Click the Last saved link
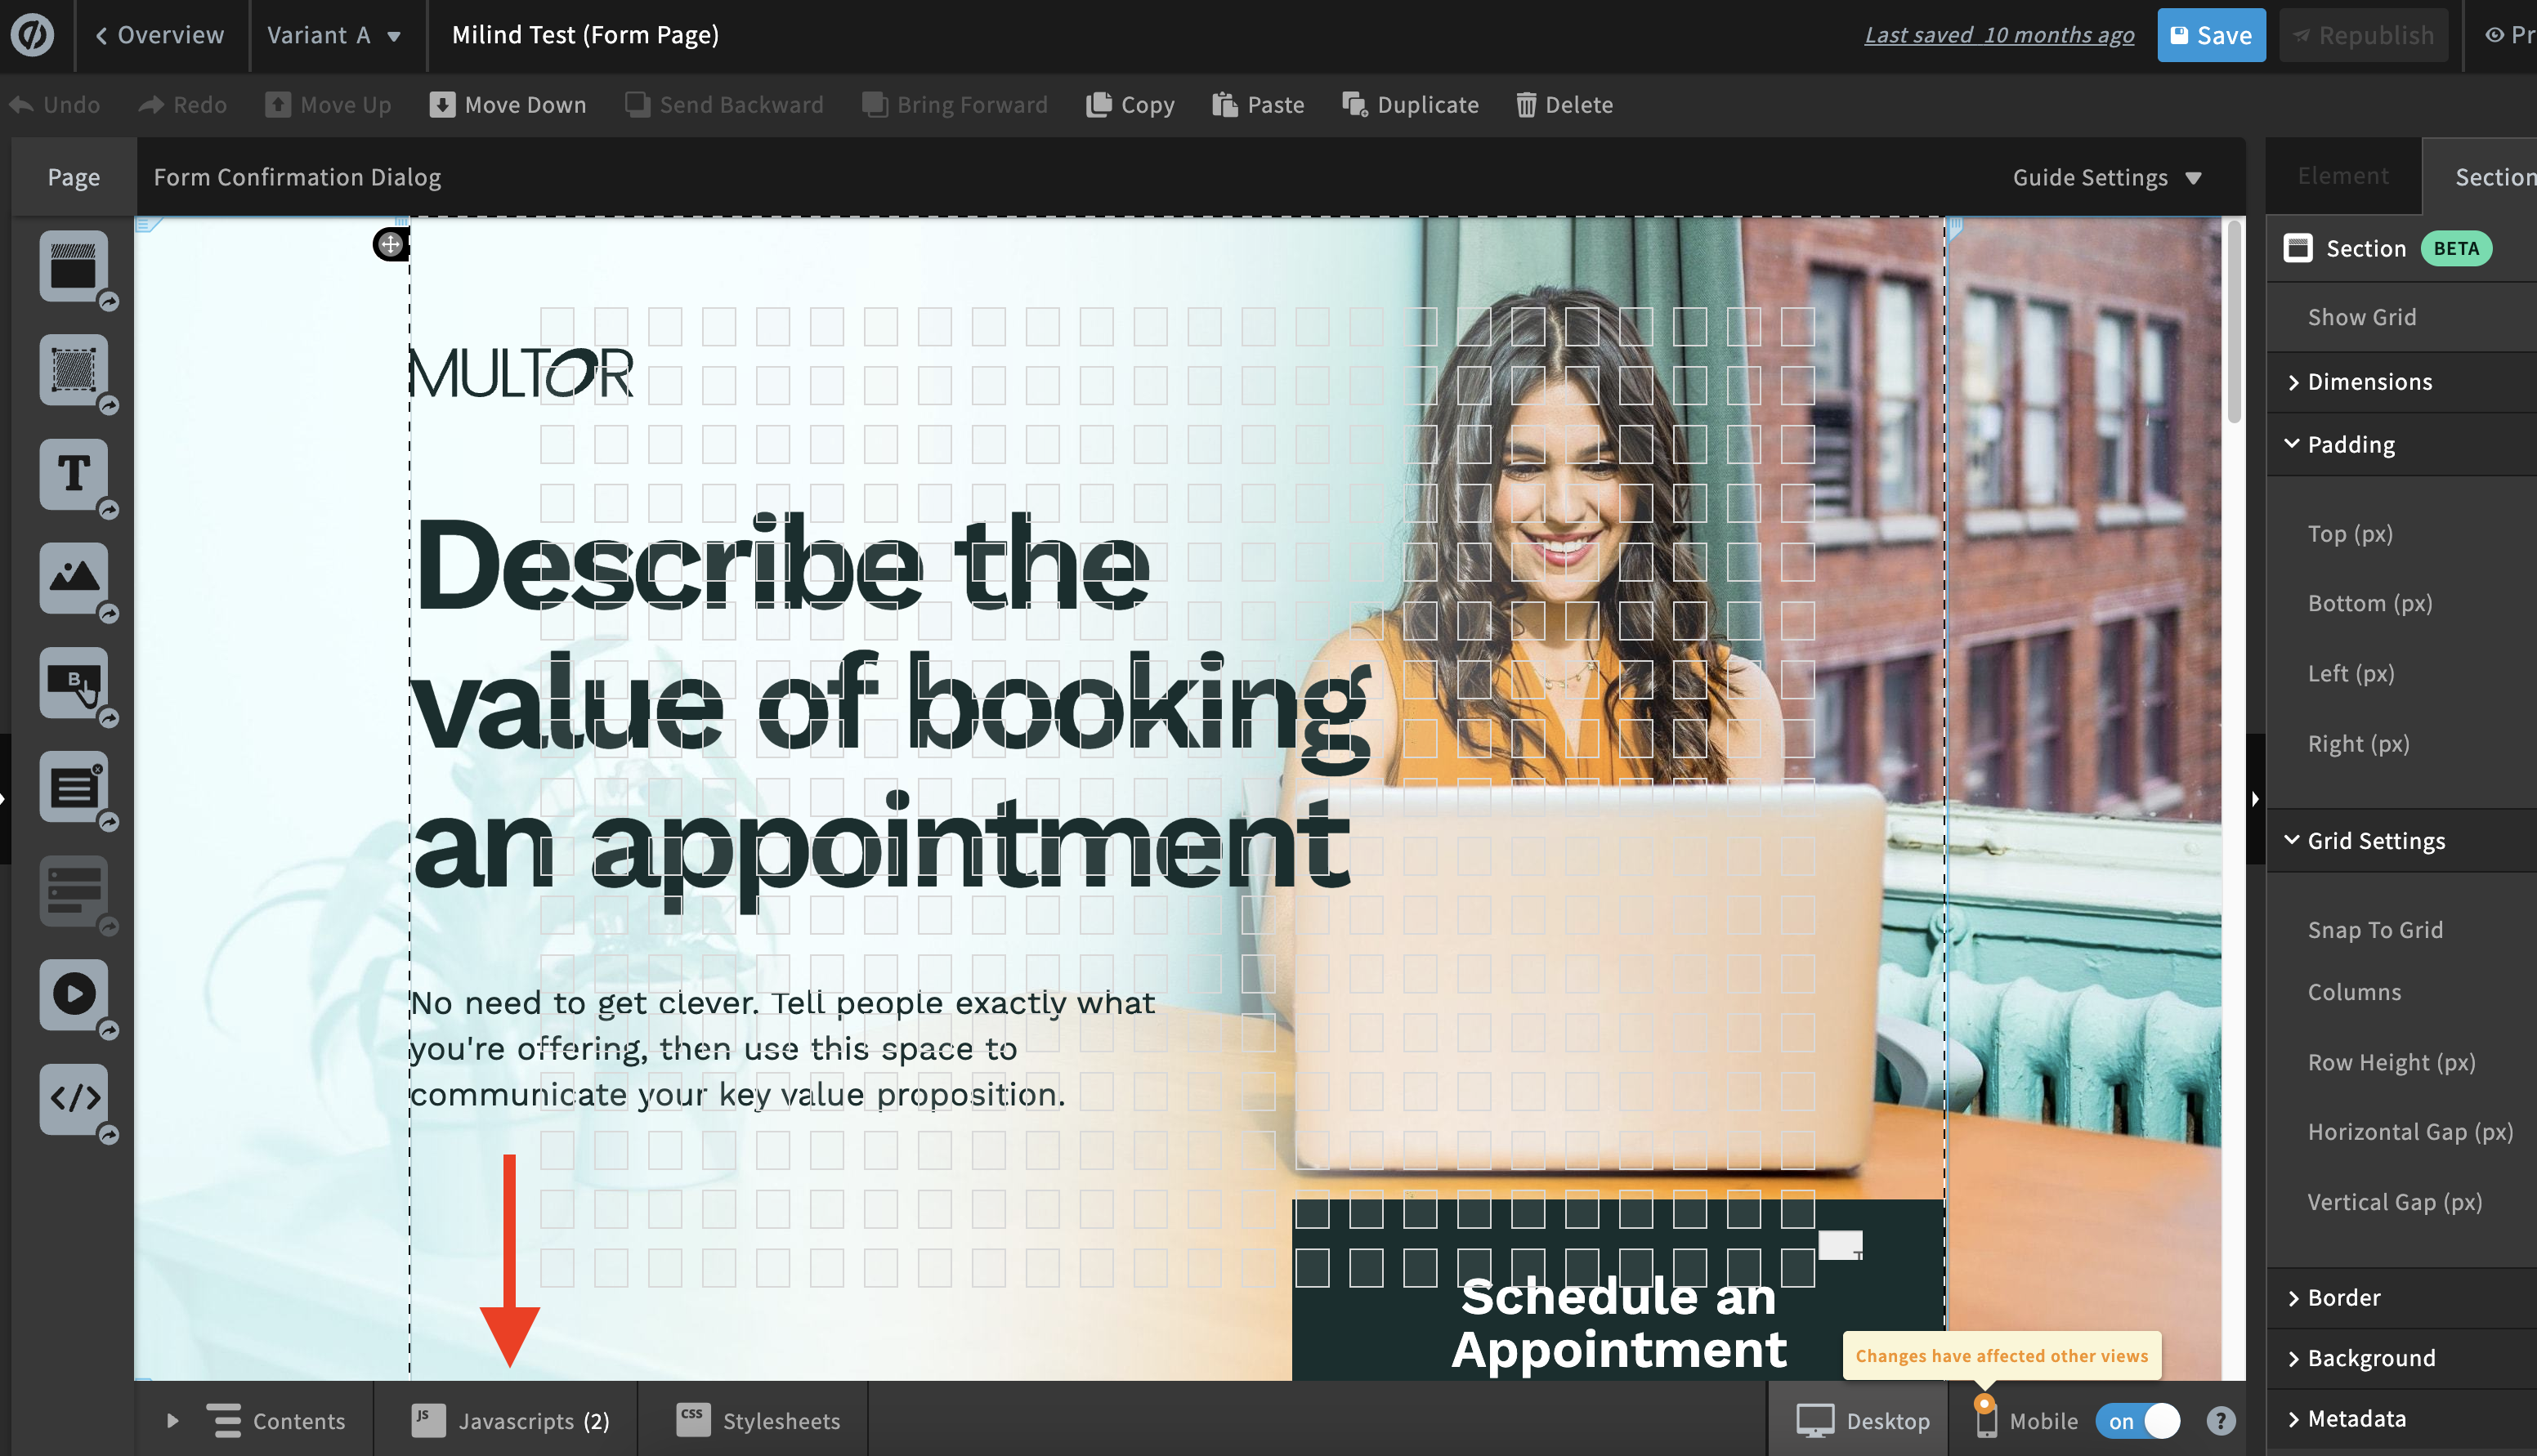Image resolution: width=2537 pixels, height=1456 pixels. pyautogui.click(x=1998, y=35)
